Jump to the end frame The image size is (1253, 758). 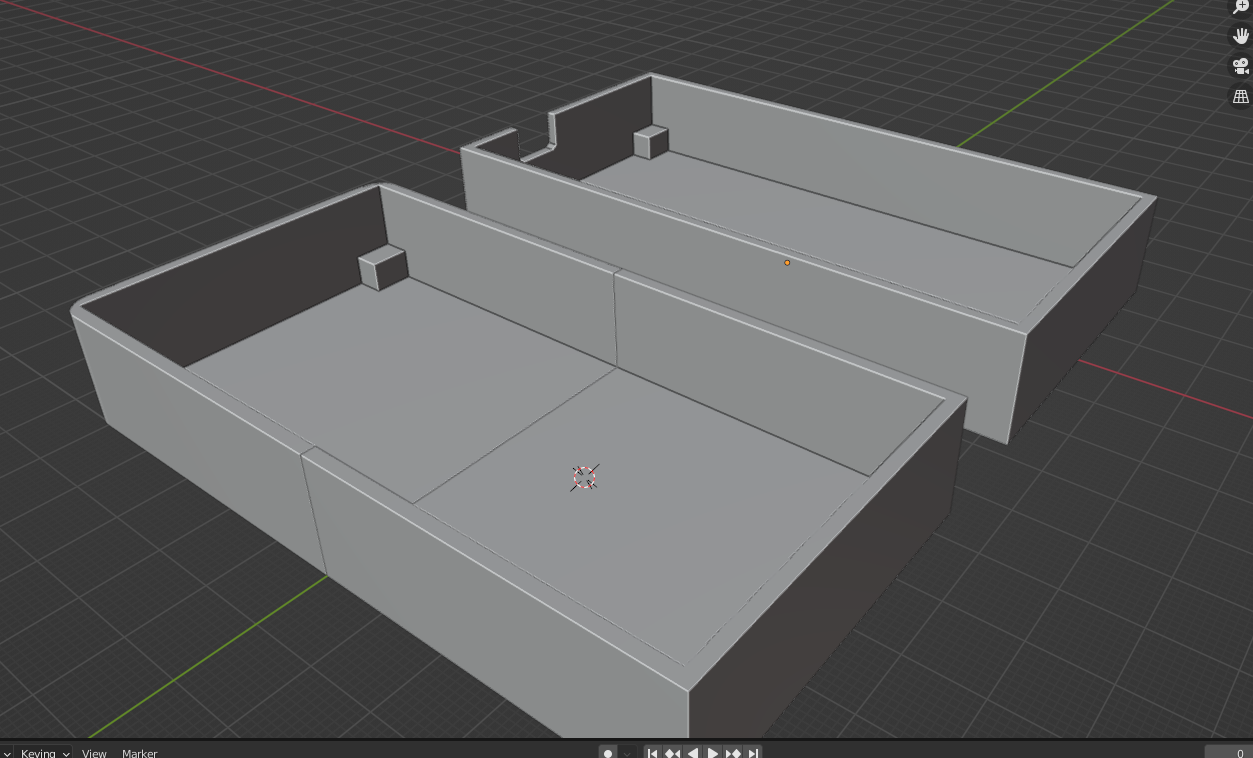point(753,753)
